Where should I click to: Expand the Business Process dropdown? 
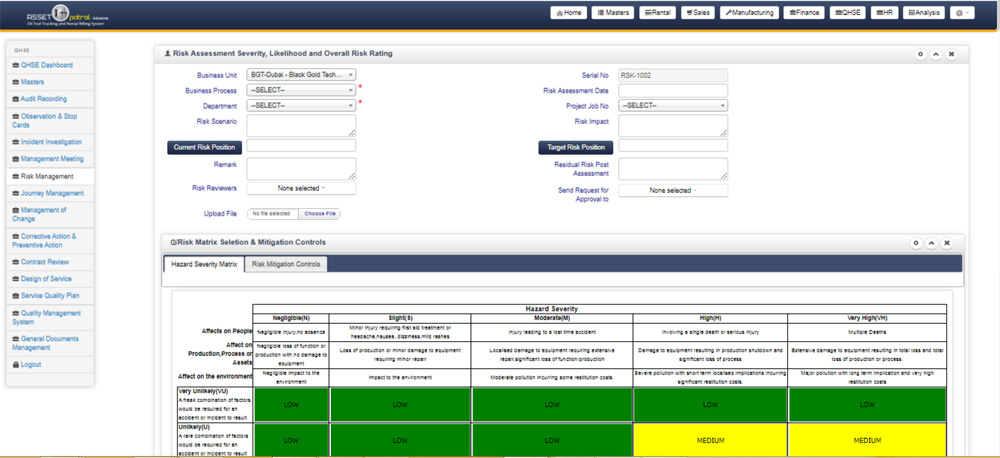[x=301, y=90]
